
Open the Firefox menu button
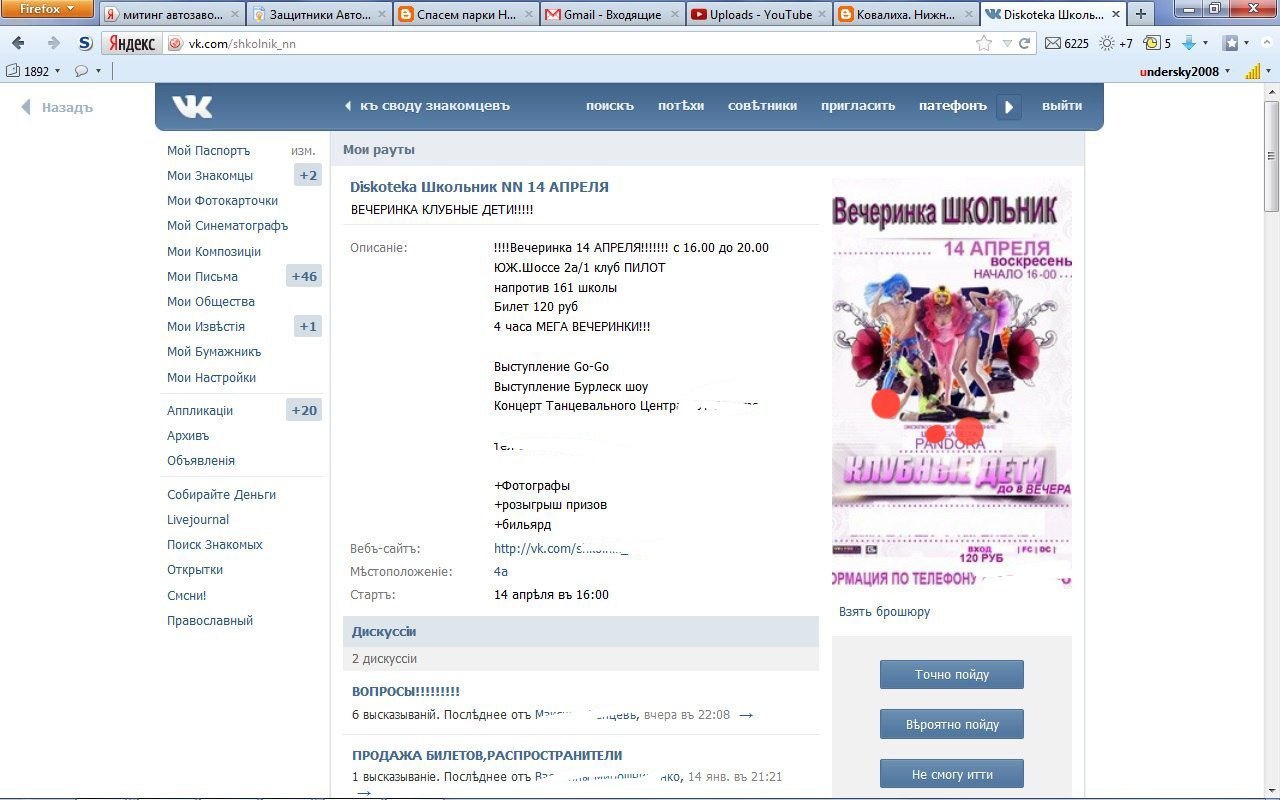point(48,10)
